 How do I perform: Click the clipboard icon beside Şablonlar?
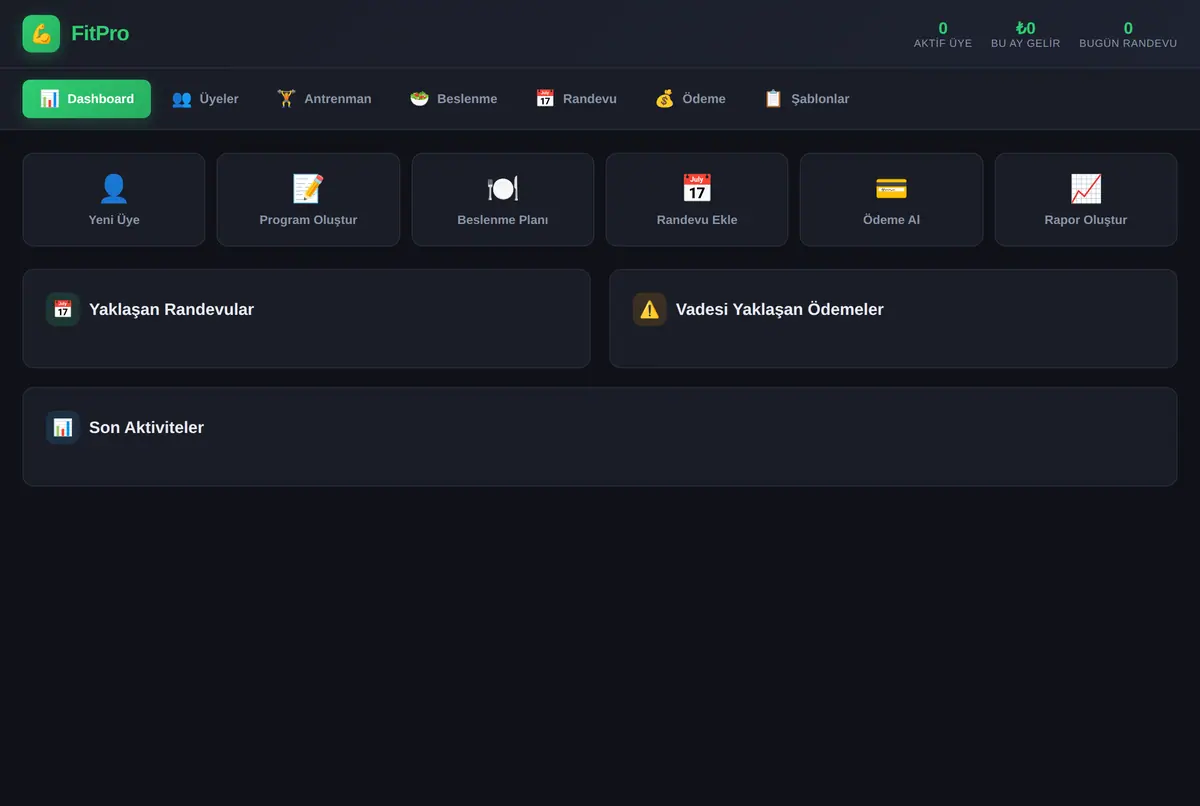point(773,99)
